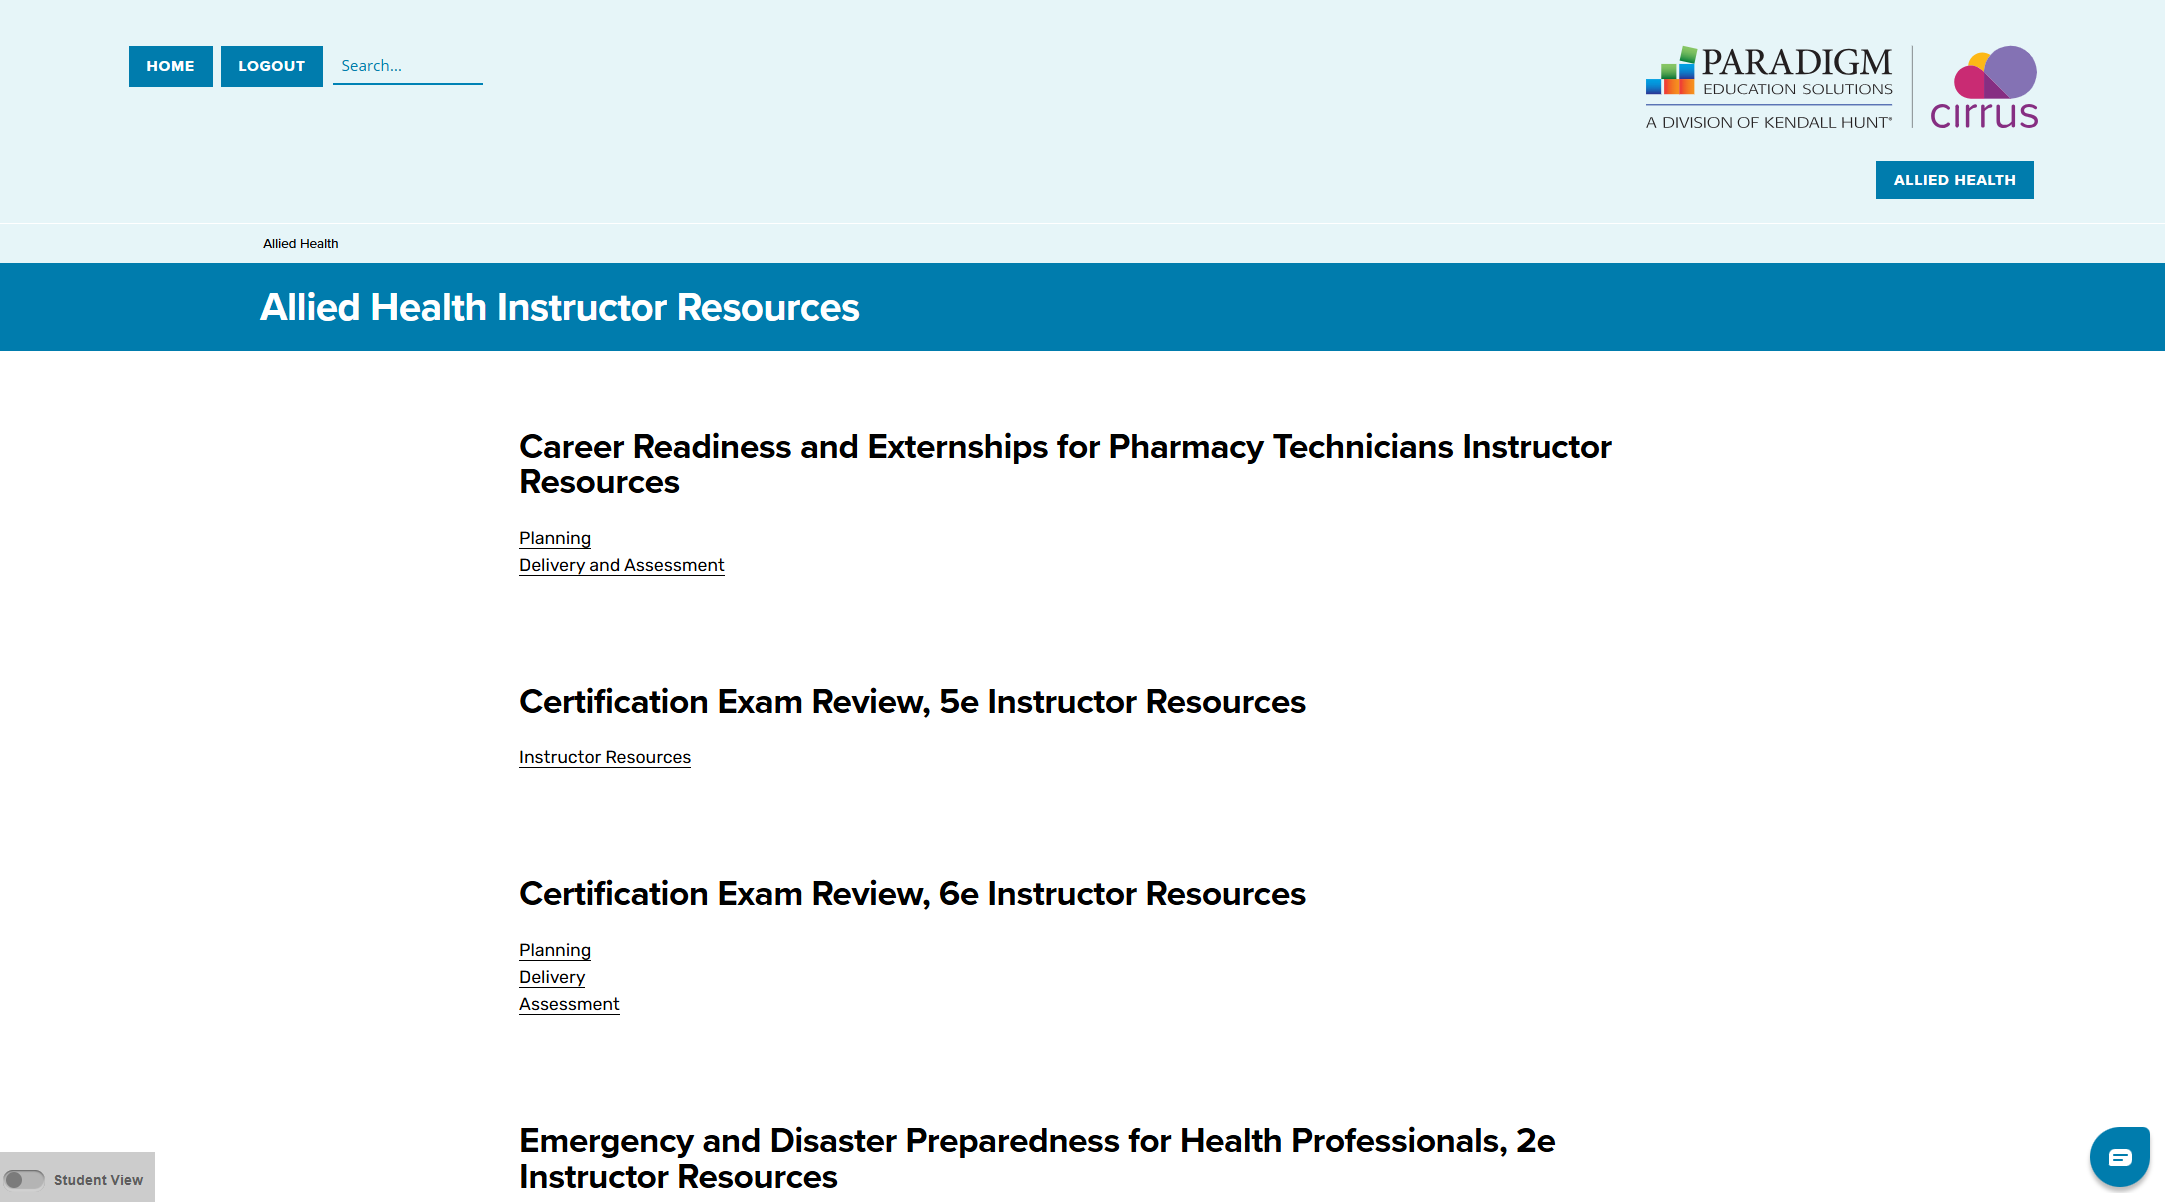Click the Logout button

(x=271, y=66)
